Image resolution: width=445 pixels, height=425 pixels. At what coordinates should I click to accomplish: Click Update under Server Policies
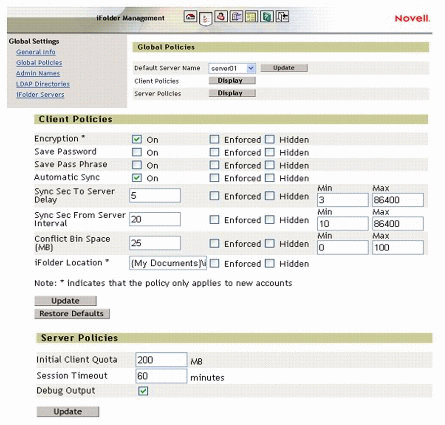pyautogui.click(x=68, y=412)
